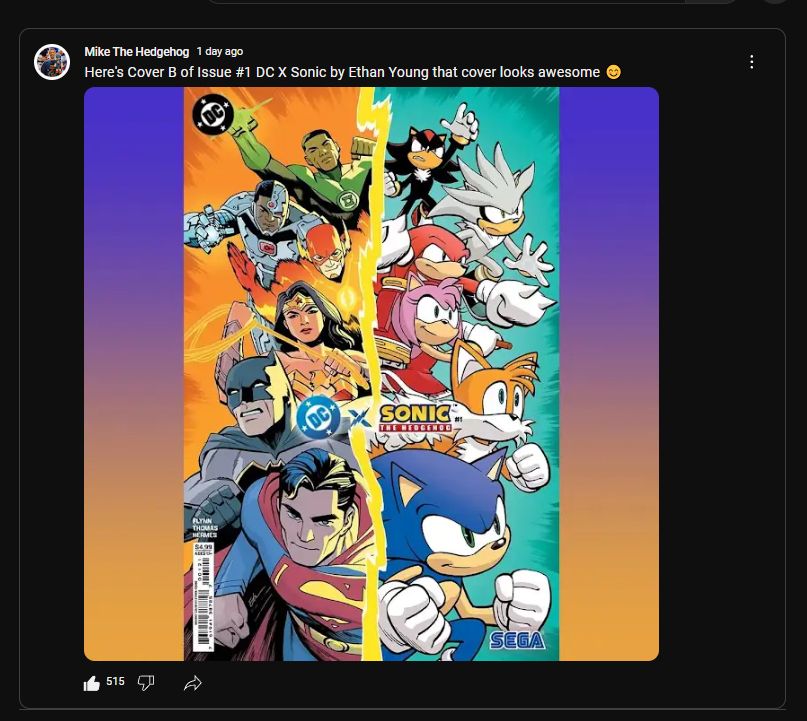Click the 515 like count

115,682
